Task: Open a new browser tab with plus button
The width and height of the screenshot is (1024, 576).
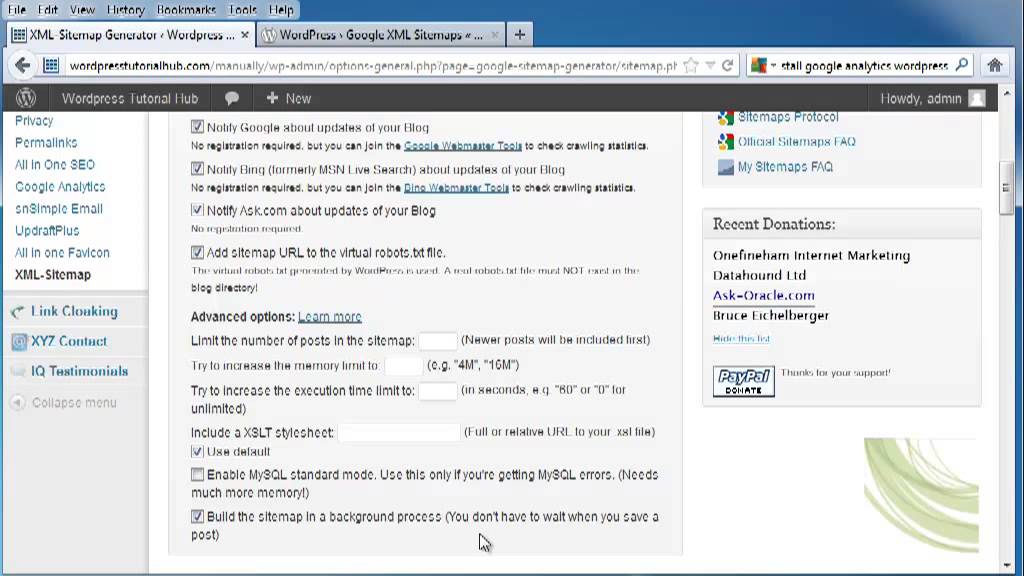Action: (520, 35)
